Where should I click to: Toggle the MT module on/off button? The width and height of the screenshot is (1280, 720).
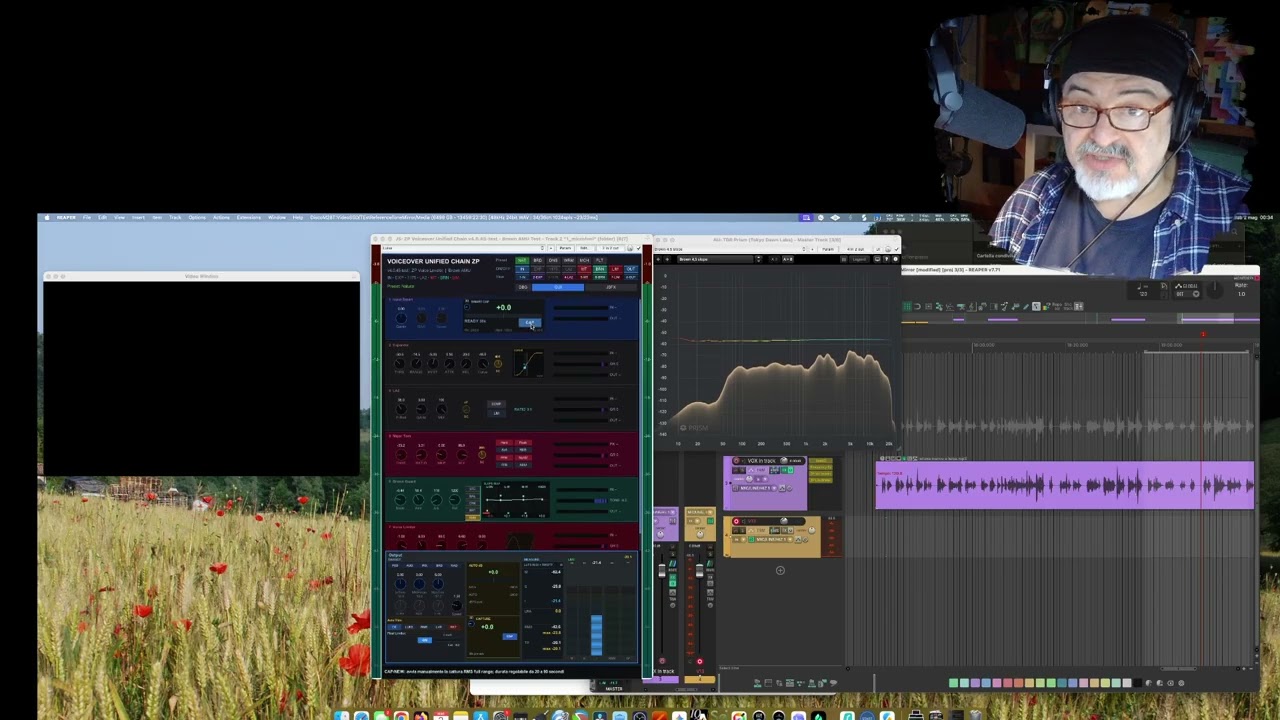584,269
